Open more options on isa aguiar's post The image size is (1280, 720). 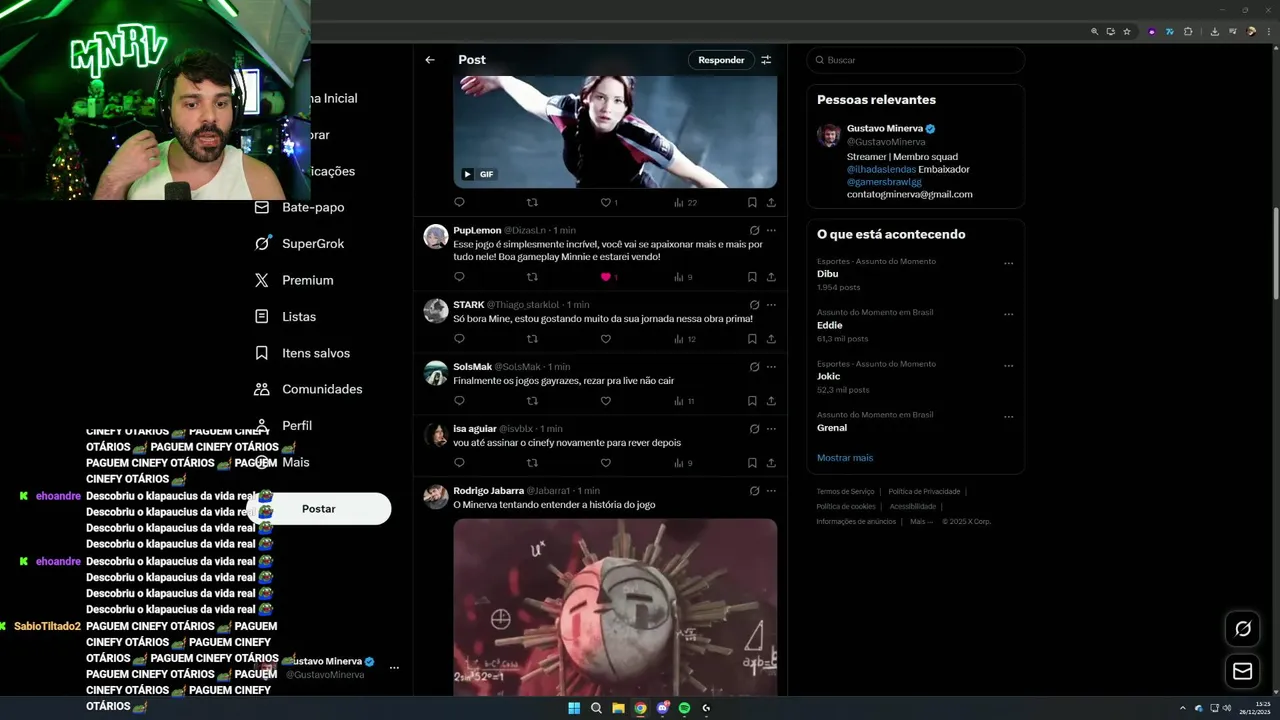tap(771, 429)
